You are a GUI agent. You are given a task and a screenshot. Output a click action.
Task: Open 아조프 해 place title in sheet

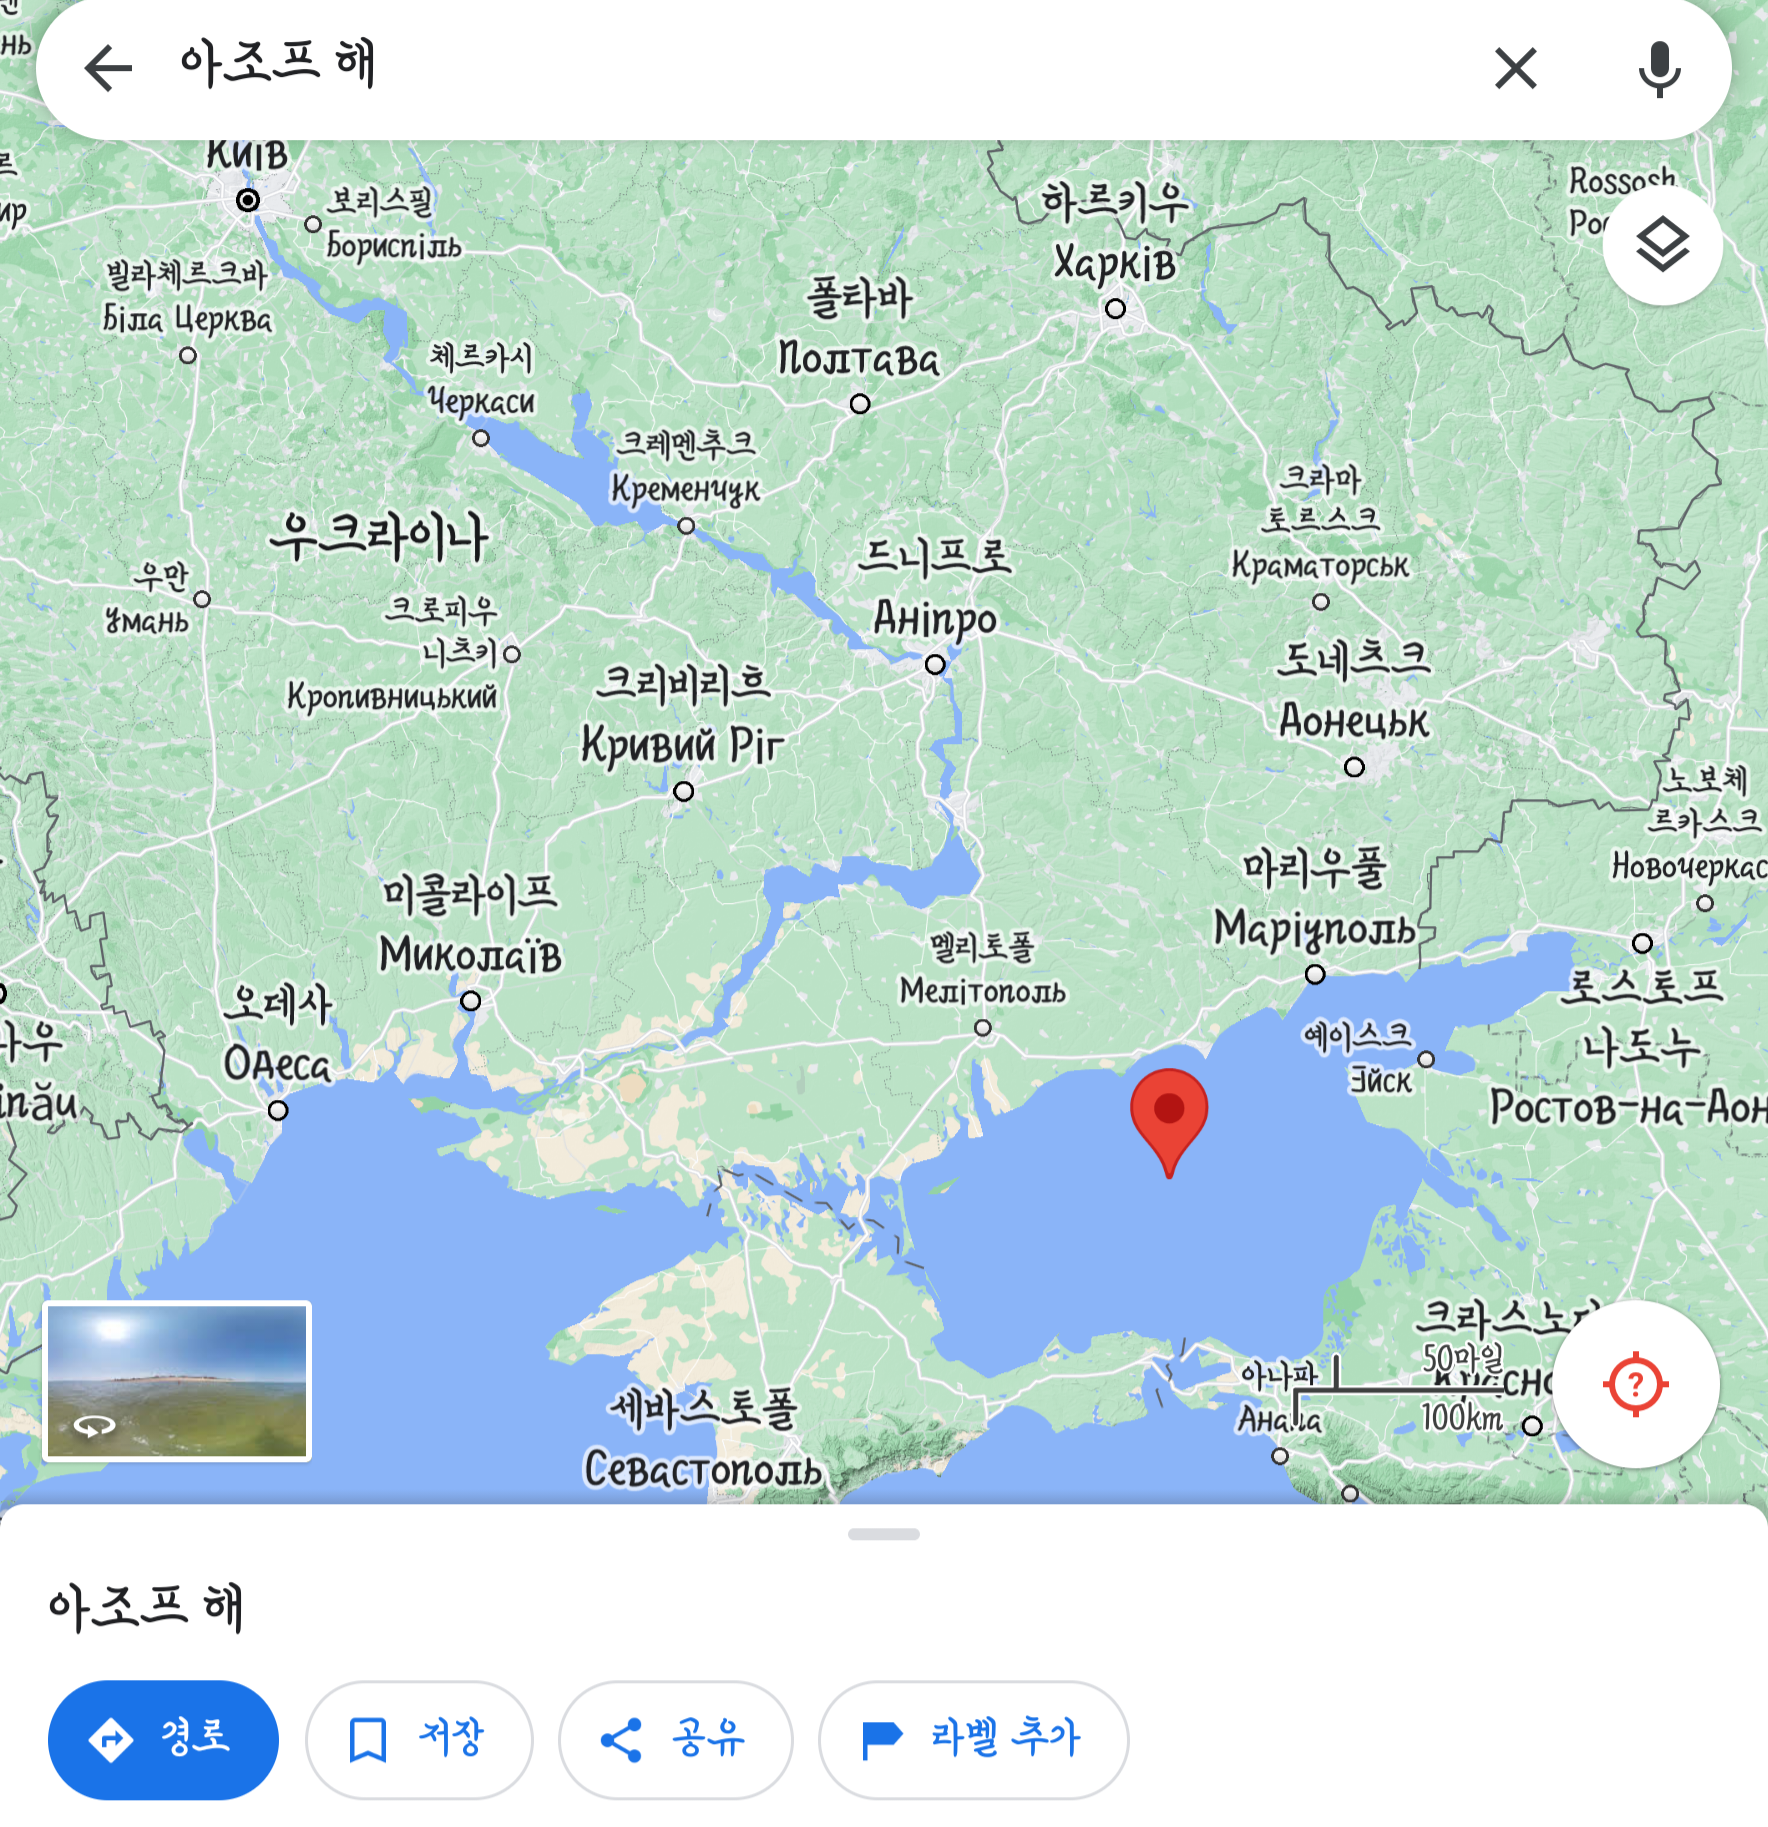[x=146, y=1607]
